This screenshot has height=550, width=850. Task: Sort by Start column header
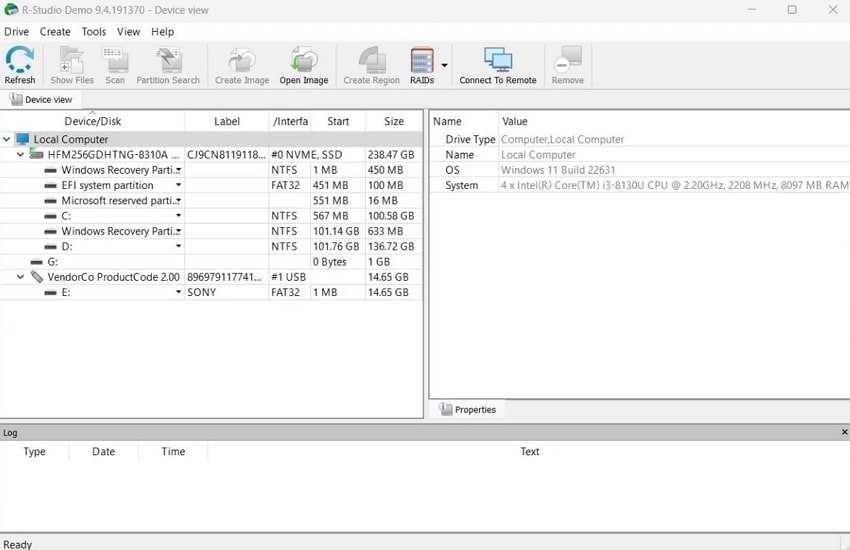pyautogui.click(x=338, y=121)
